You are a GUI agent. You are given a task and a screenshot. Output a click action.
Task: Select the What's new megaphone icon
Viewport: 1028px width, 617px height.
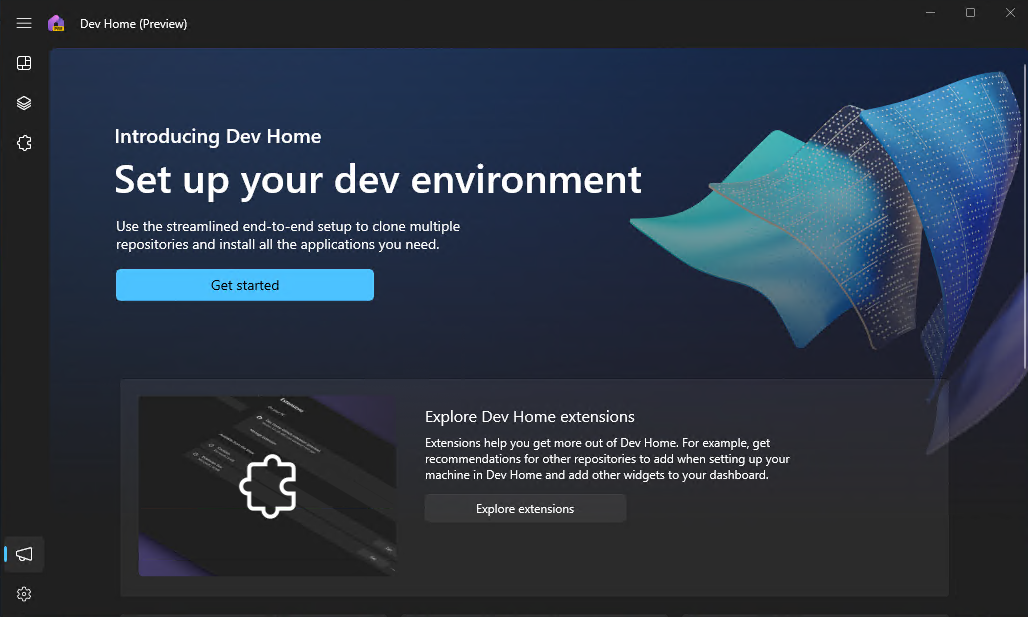24,554
